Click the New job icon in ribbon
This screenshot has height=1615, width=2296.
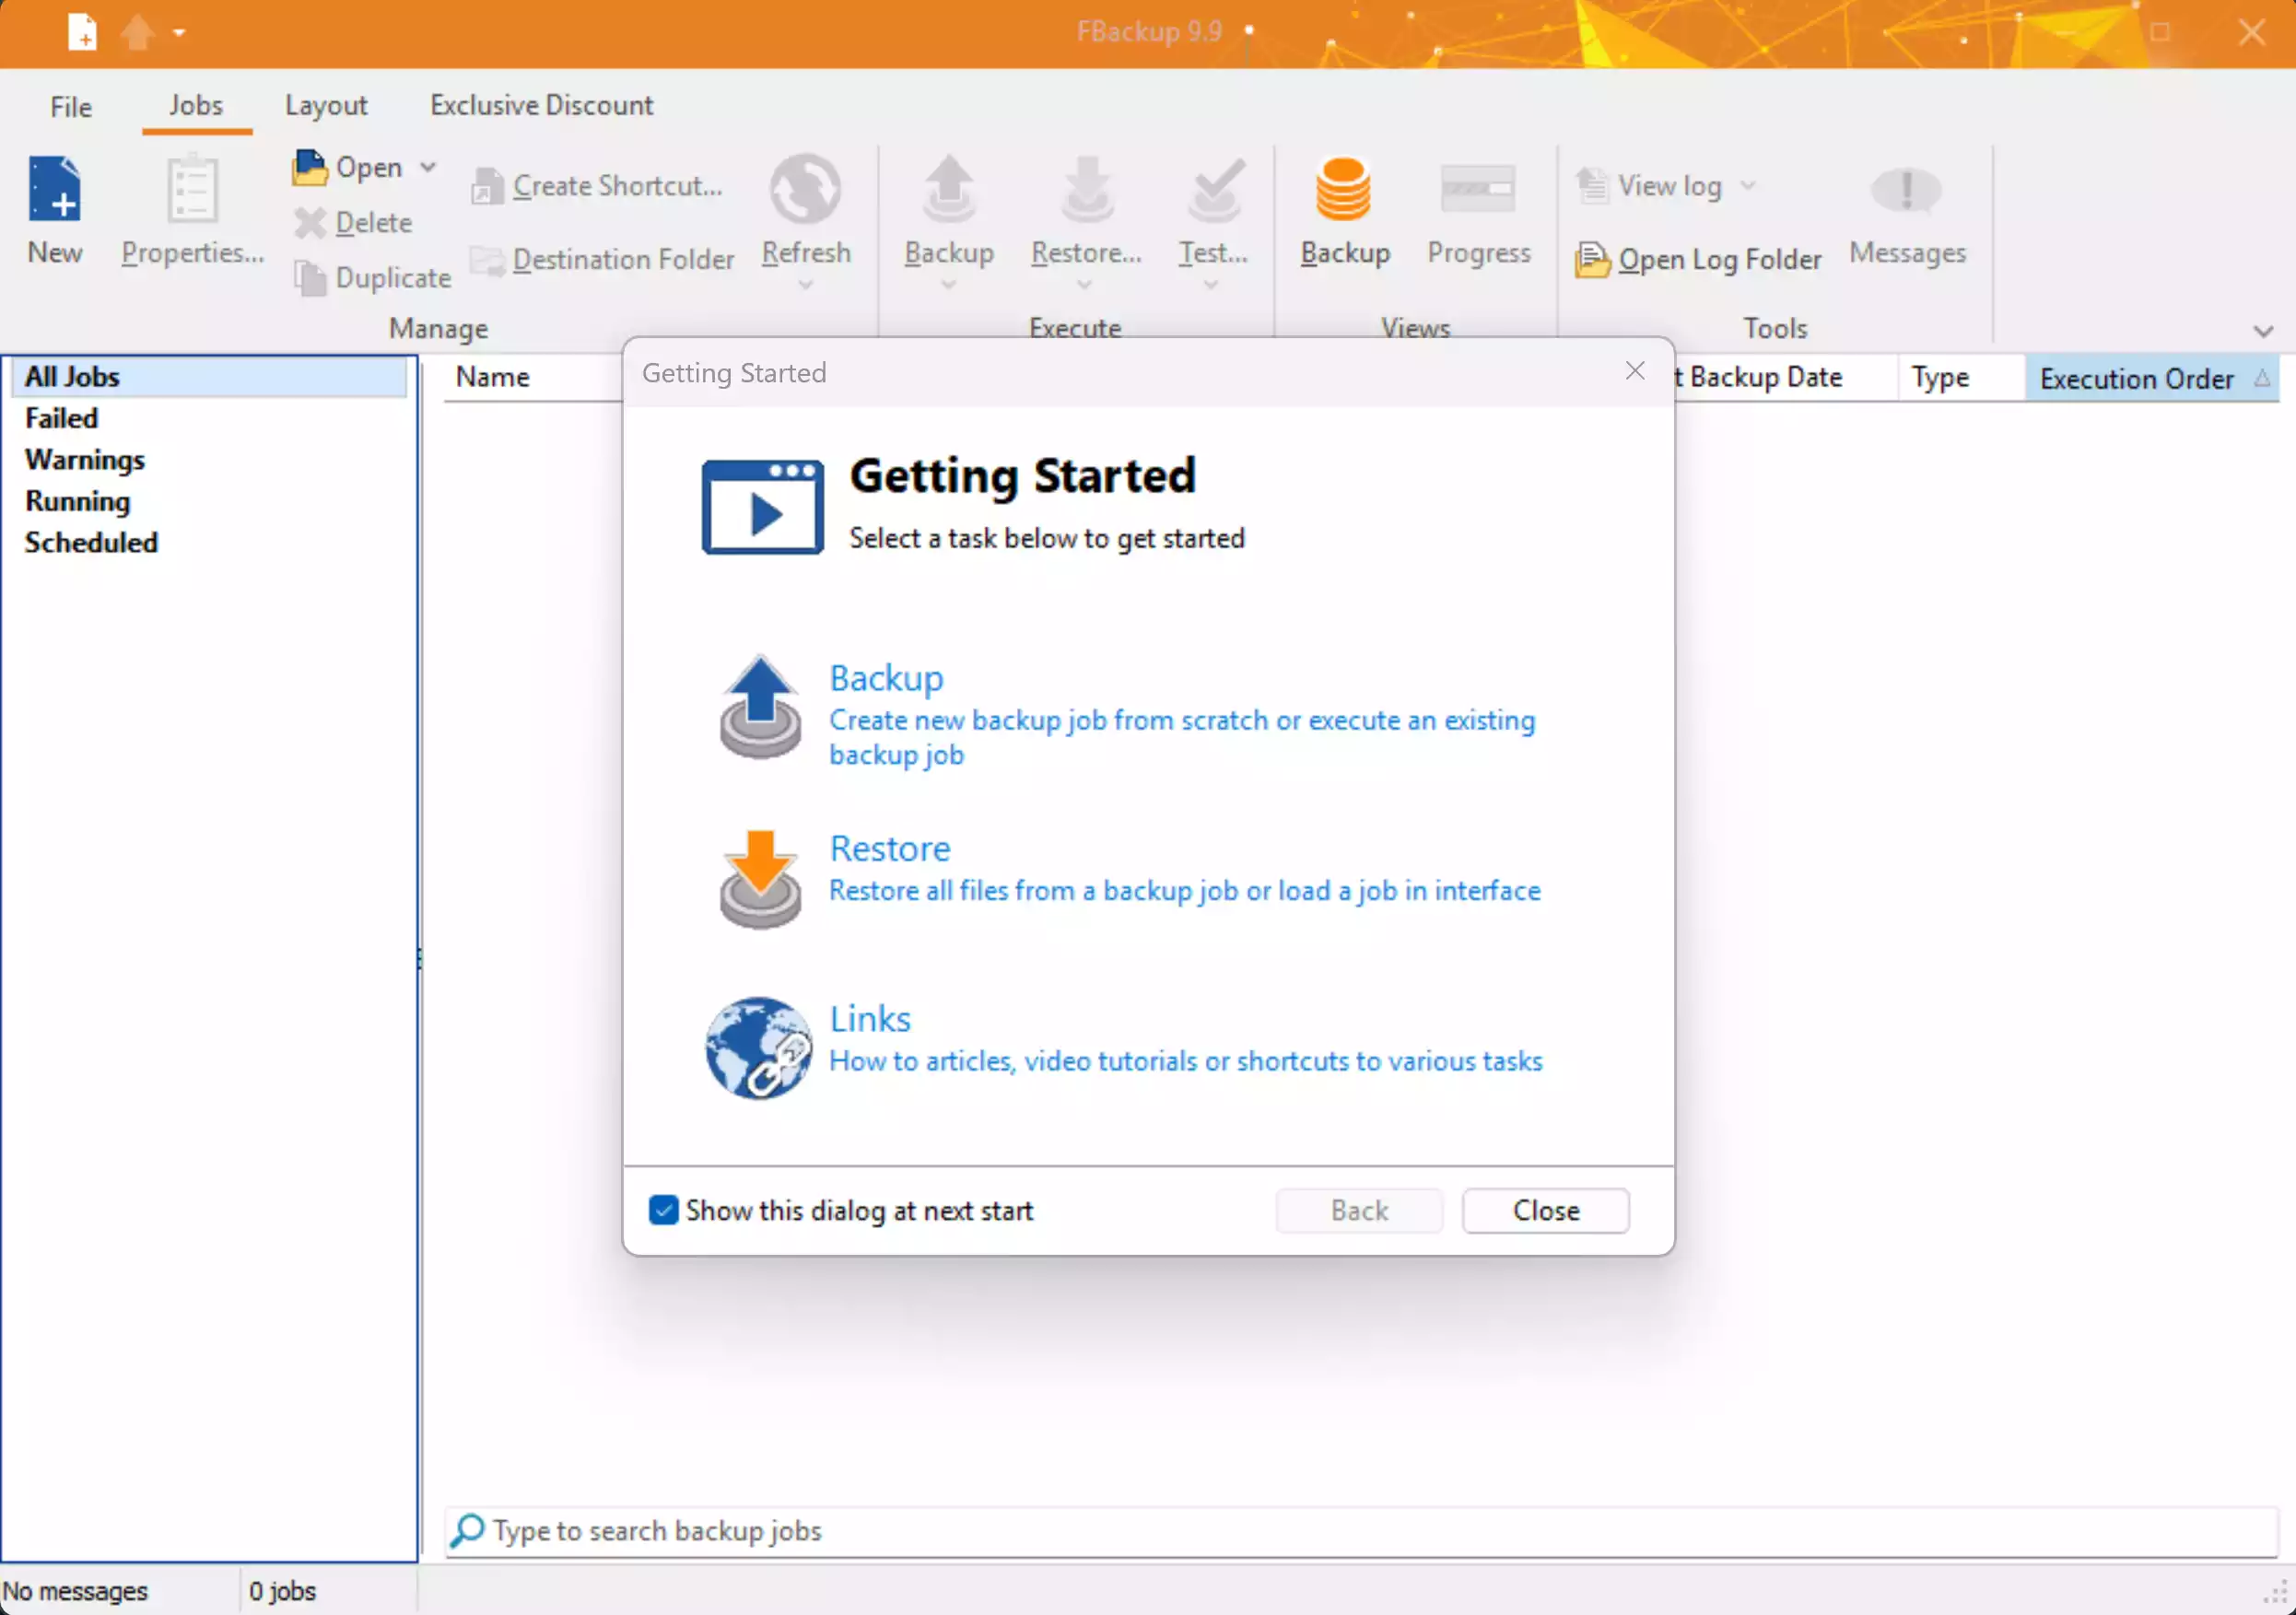pyautogui.click(x=54, y=190)
